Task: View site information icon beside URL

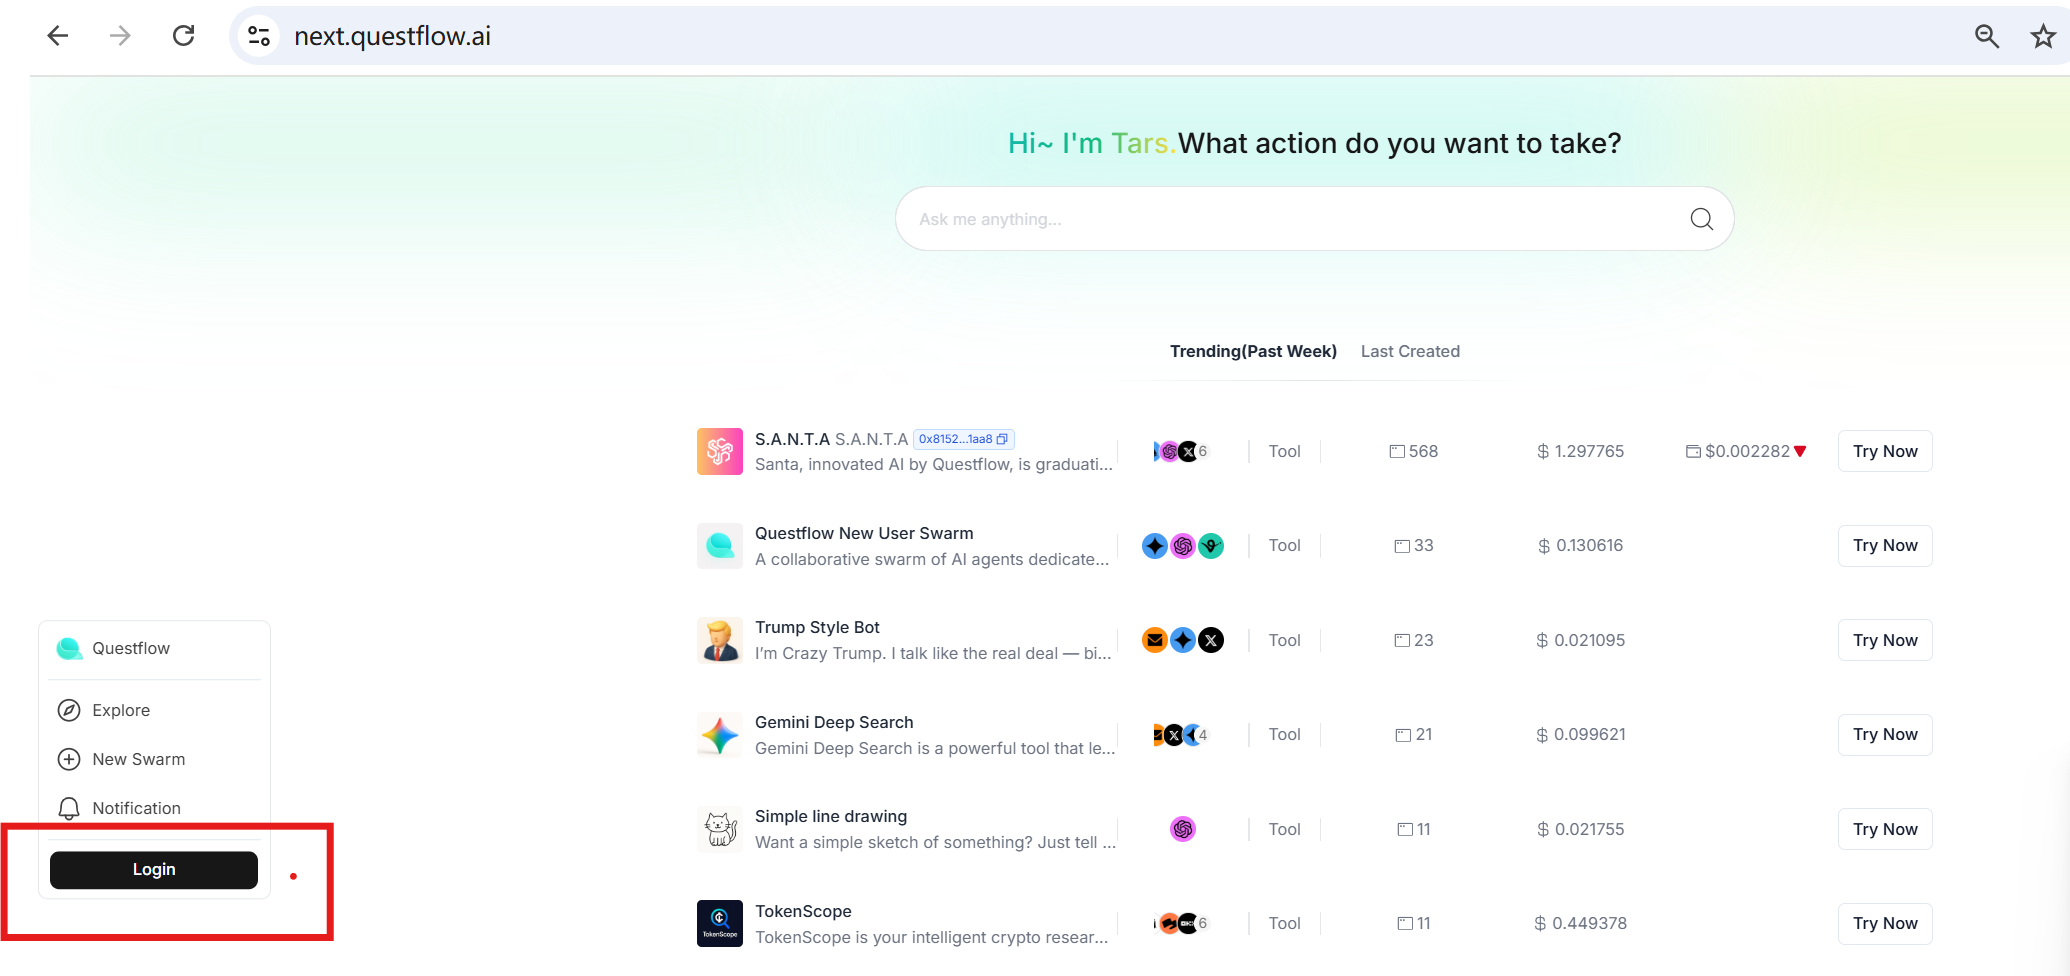Action: (259, 36)
